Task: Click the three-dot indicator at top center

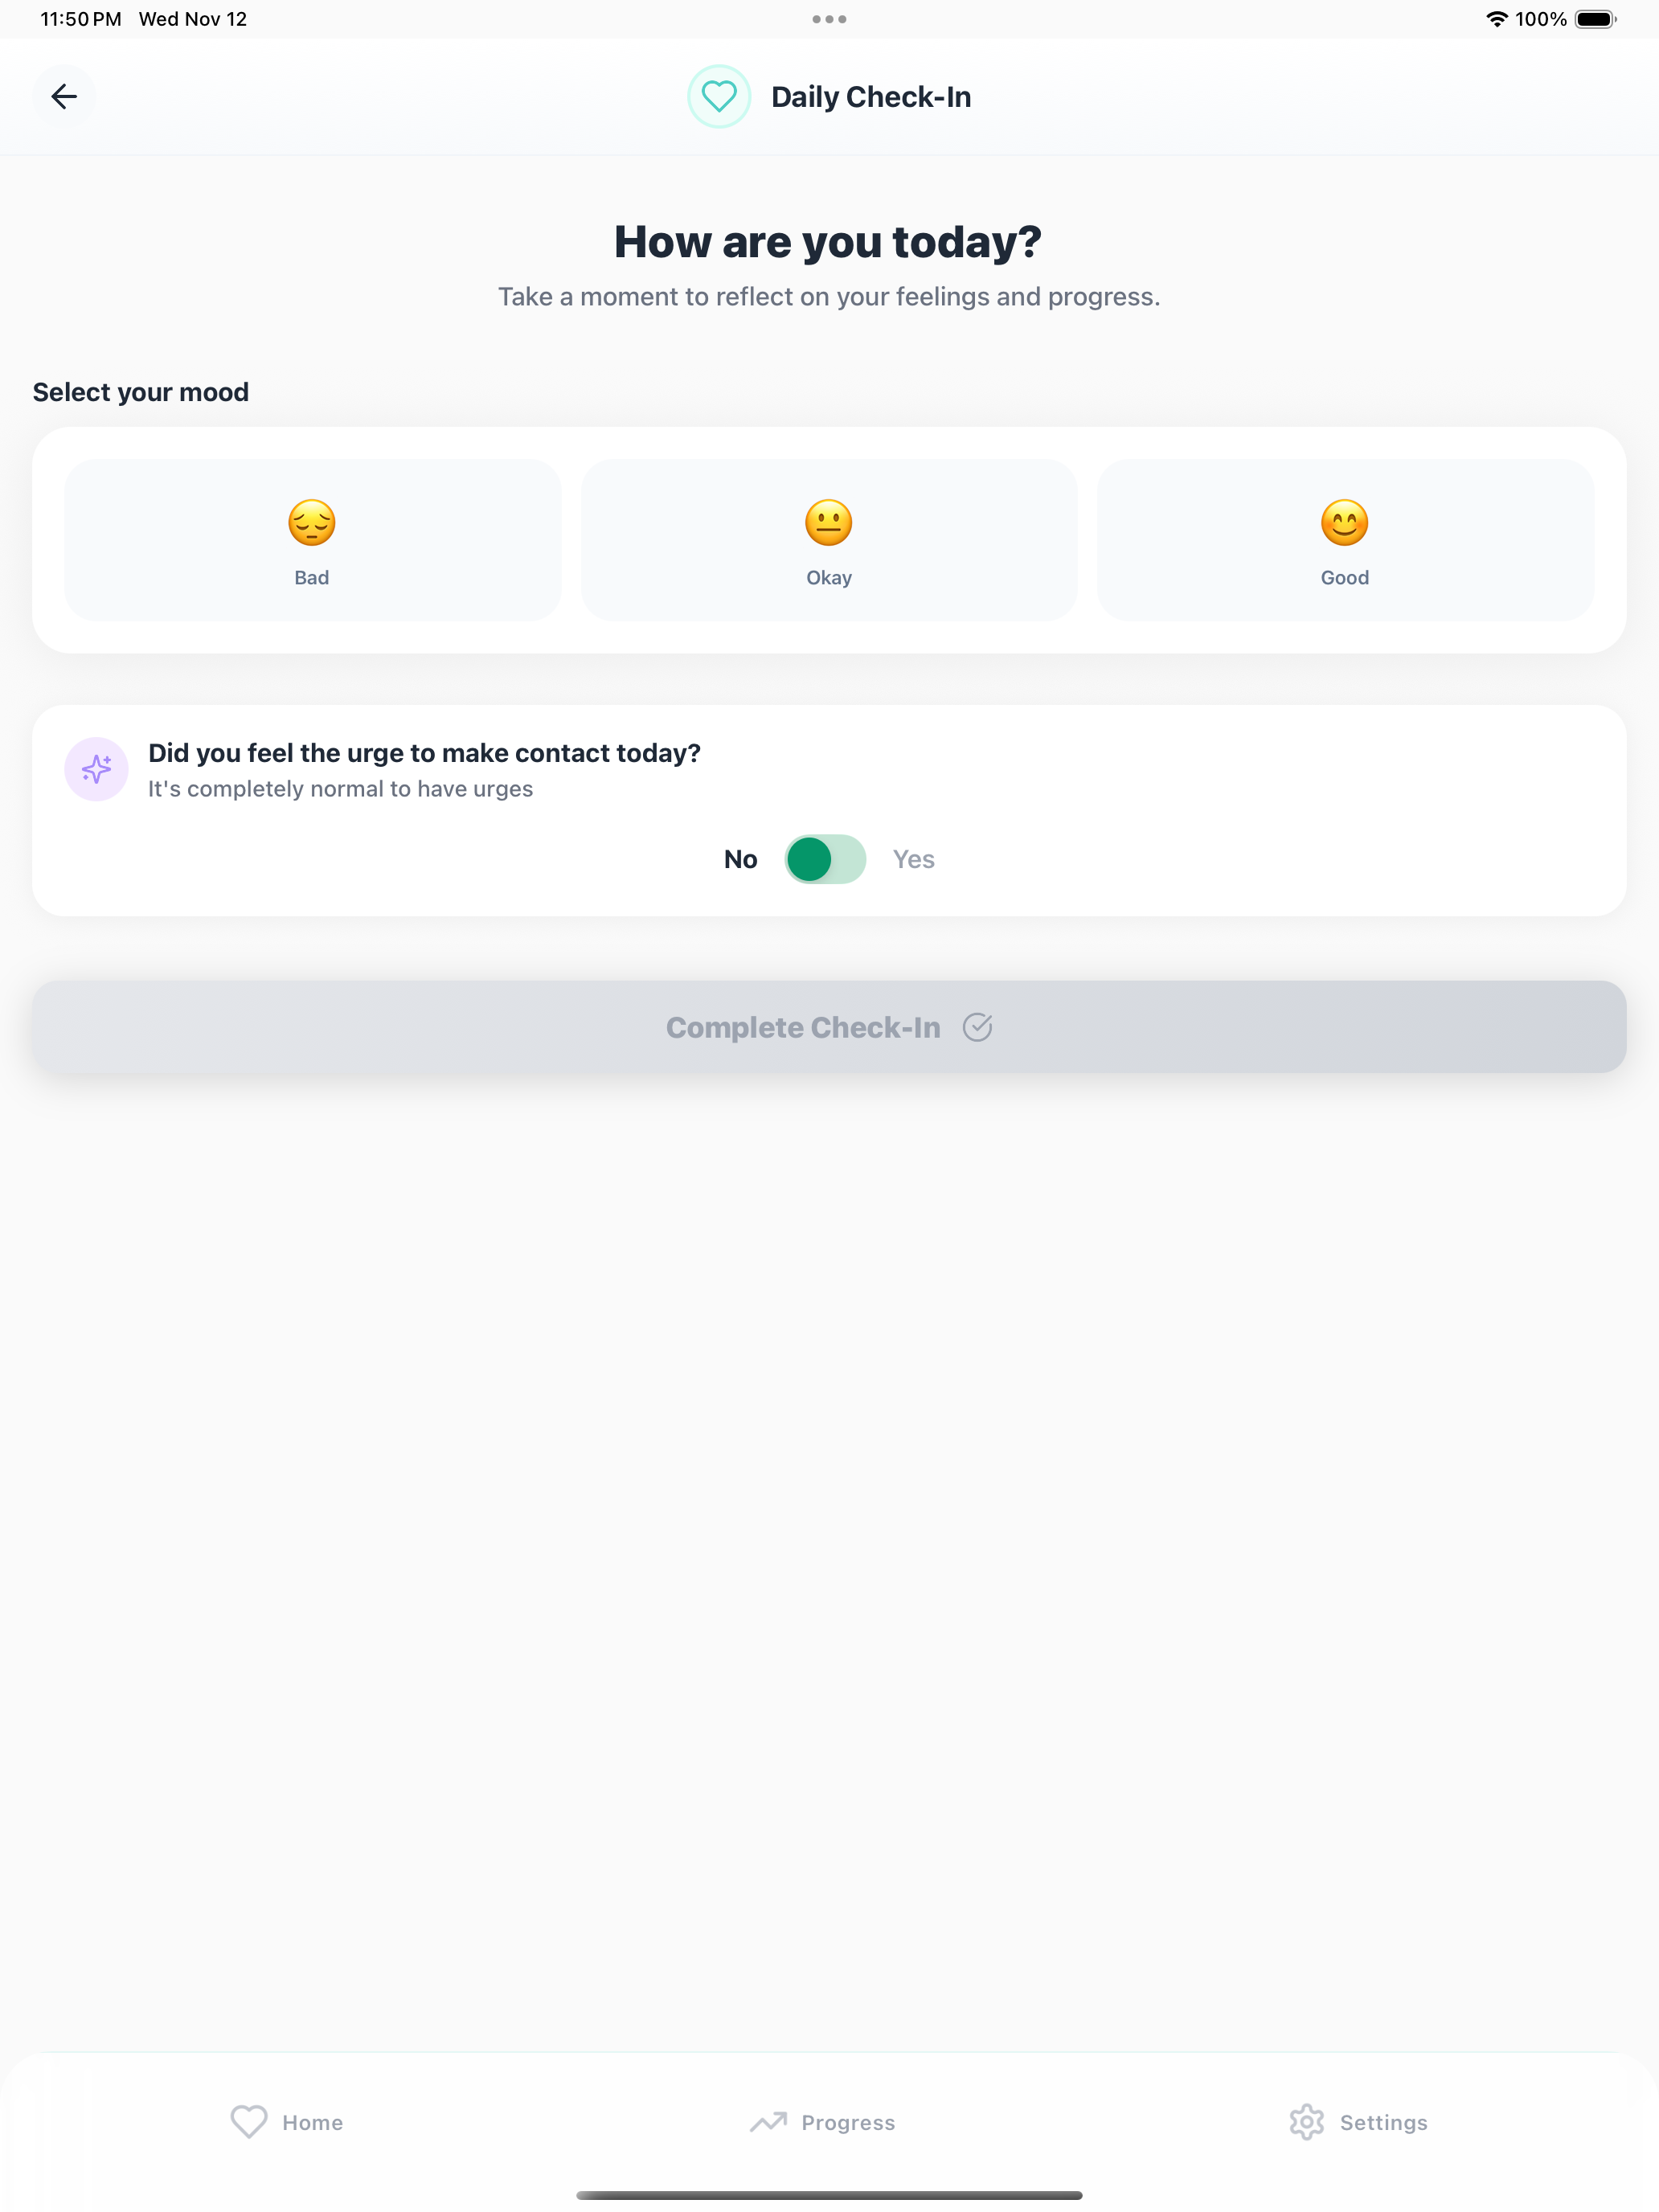Action: tap(829, 18)
